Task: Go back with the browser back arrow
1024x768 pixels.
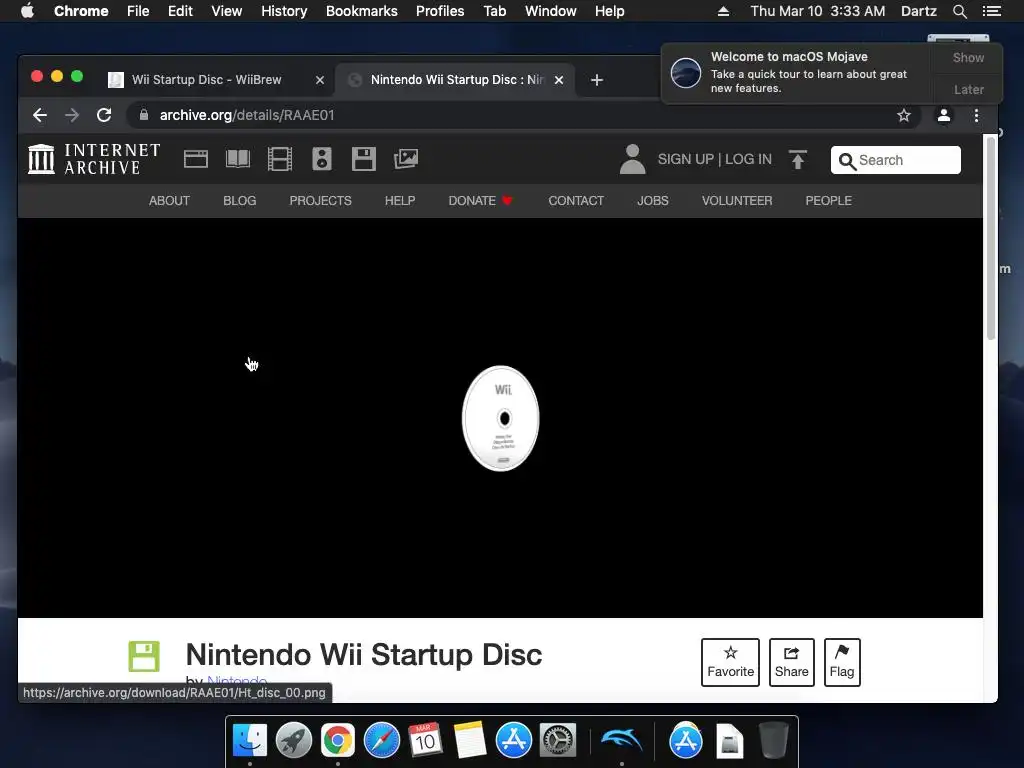Action: [x=40, y=116]
